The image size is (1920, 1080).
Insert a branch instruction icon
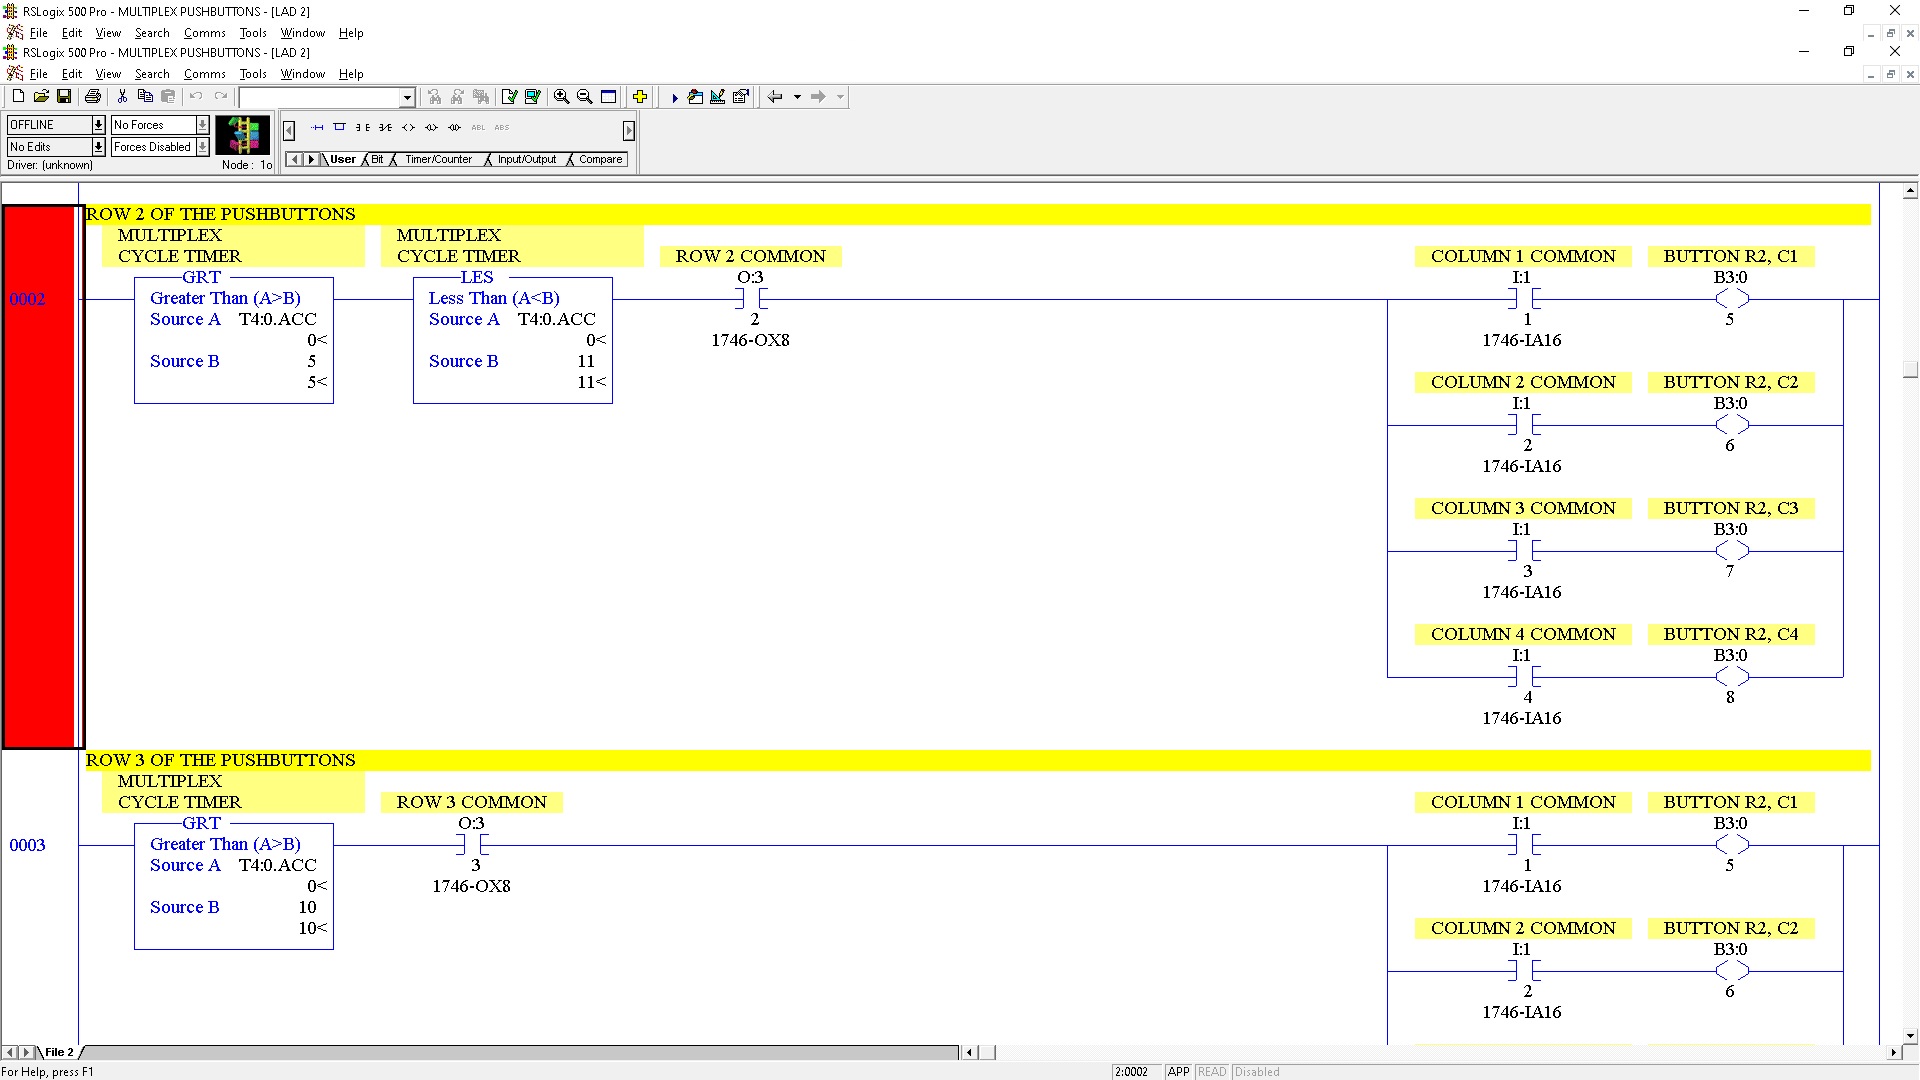pyautogui.click(x=339, y=127)
